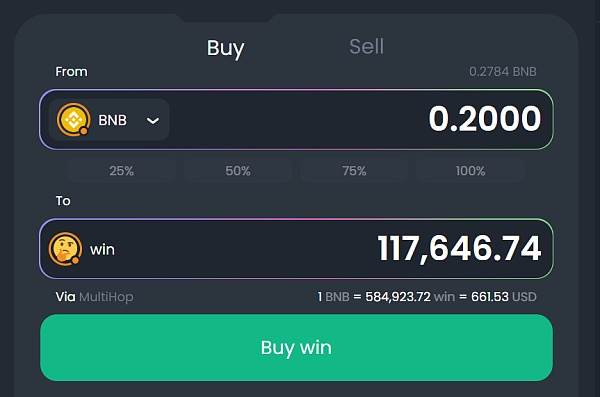Click the green Buy win button
This screenshot has width=600, height=397.
(x=297, y=348)
